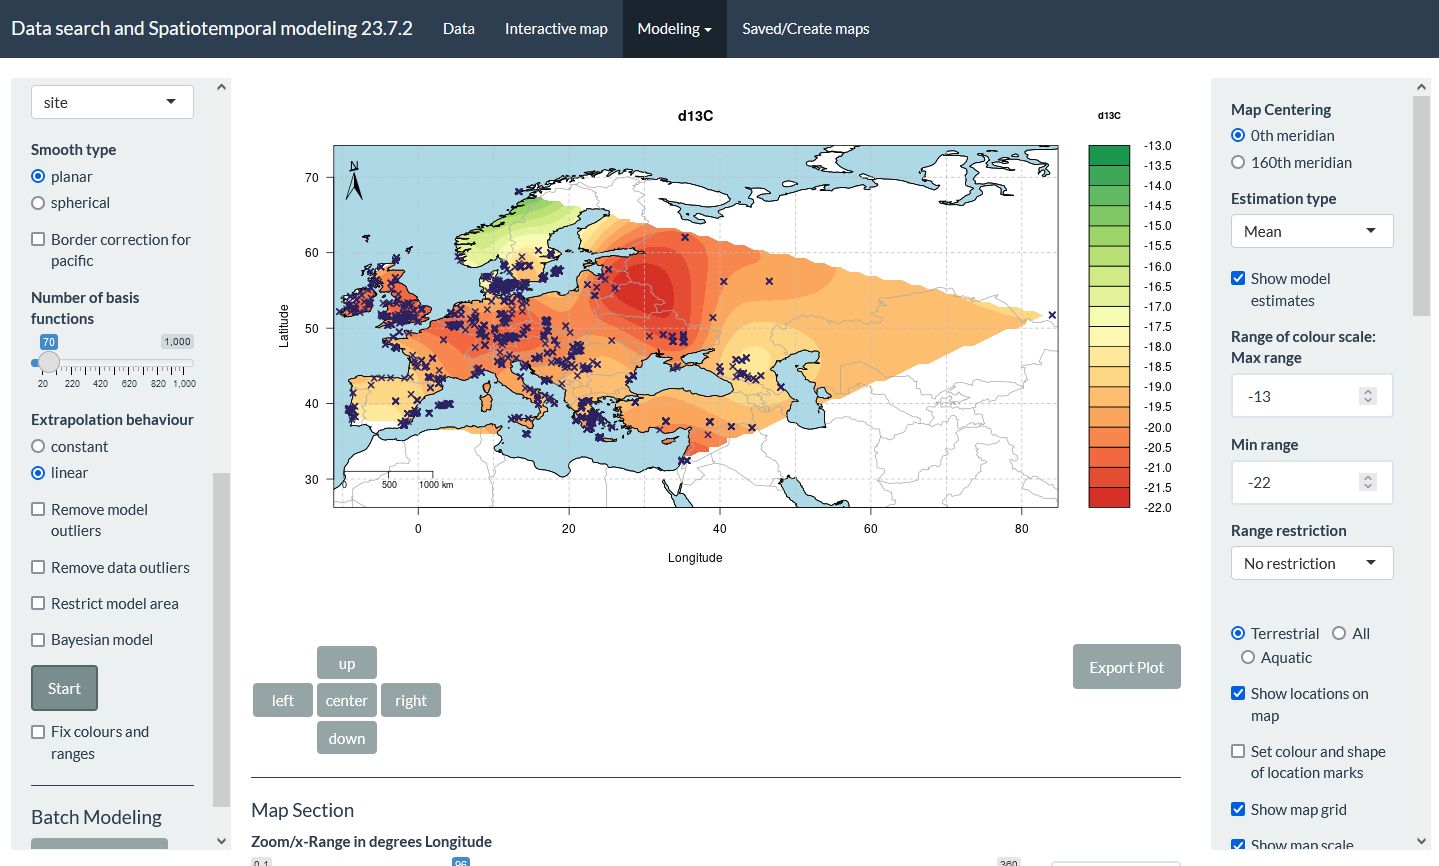This screenshot has height=866, width=1439.
Task: Open the Estimation type dropdown
Action: pyautogui.click(x=1312, y=231)
